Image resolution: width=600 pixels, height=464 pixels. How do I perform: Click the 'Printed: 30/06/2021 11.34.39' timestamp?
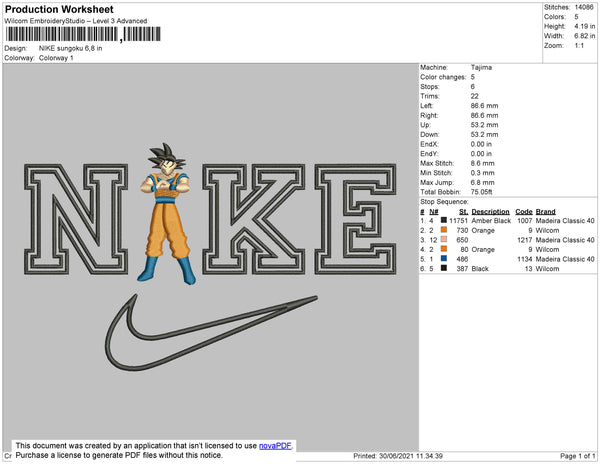[x=398, y=456]
